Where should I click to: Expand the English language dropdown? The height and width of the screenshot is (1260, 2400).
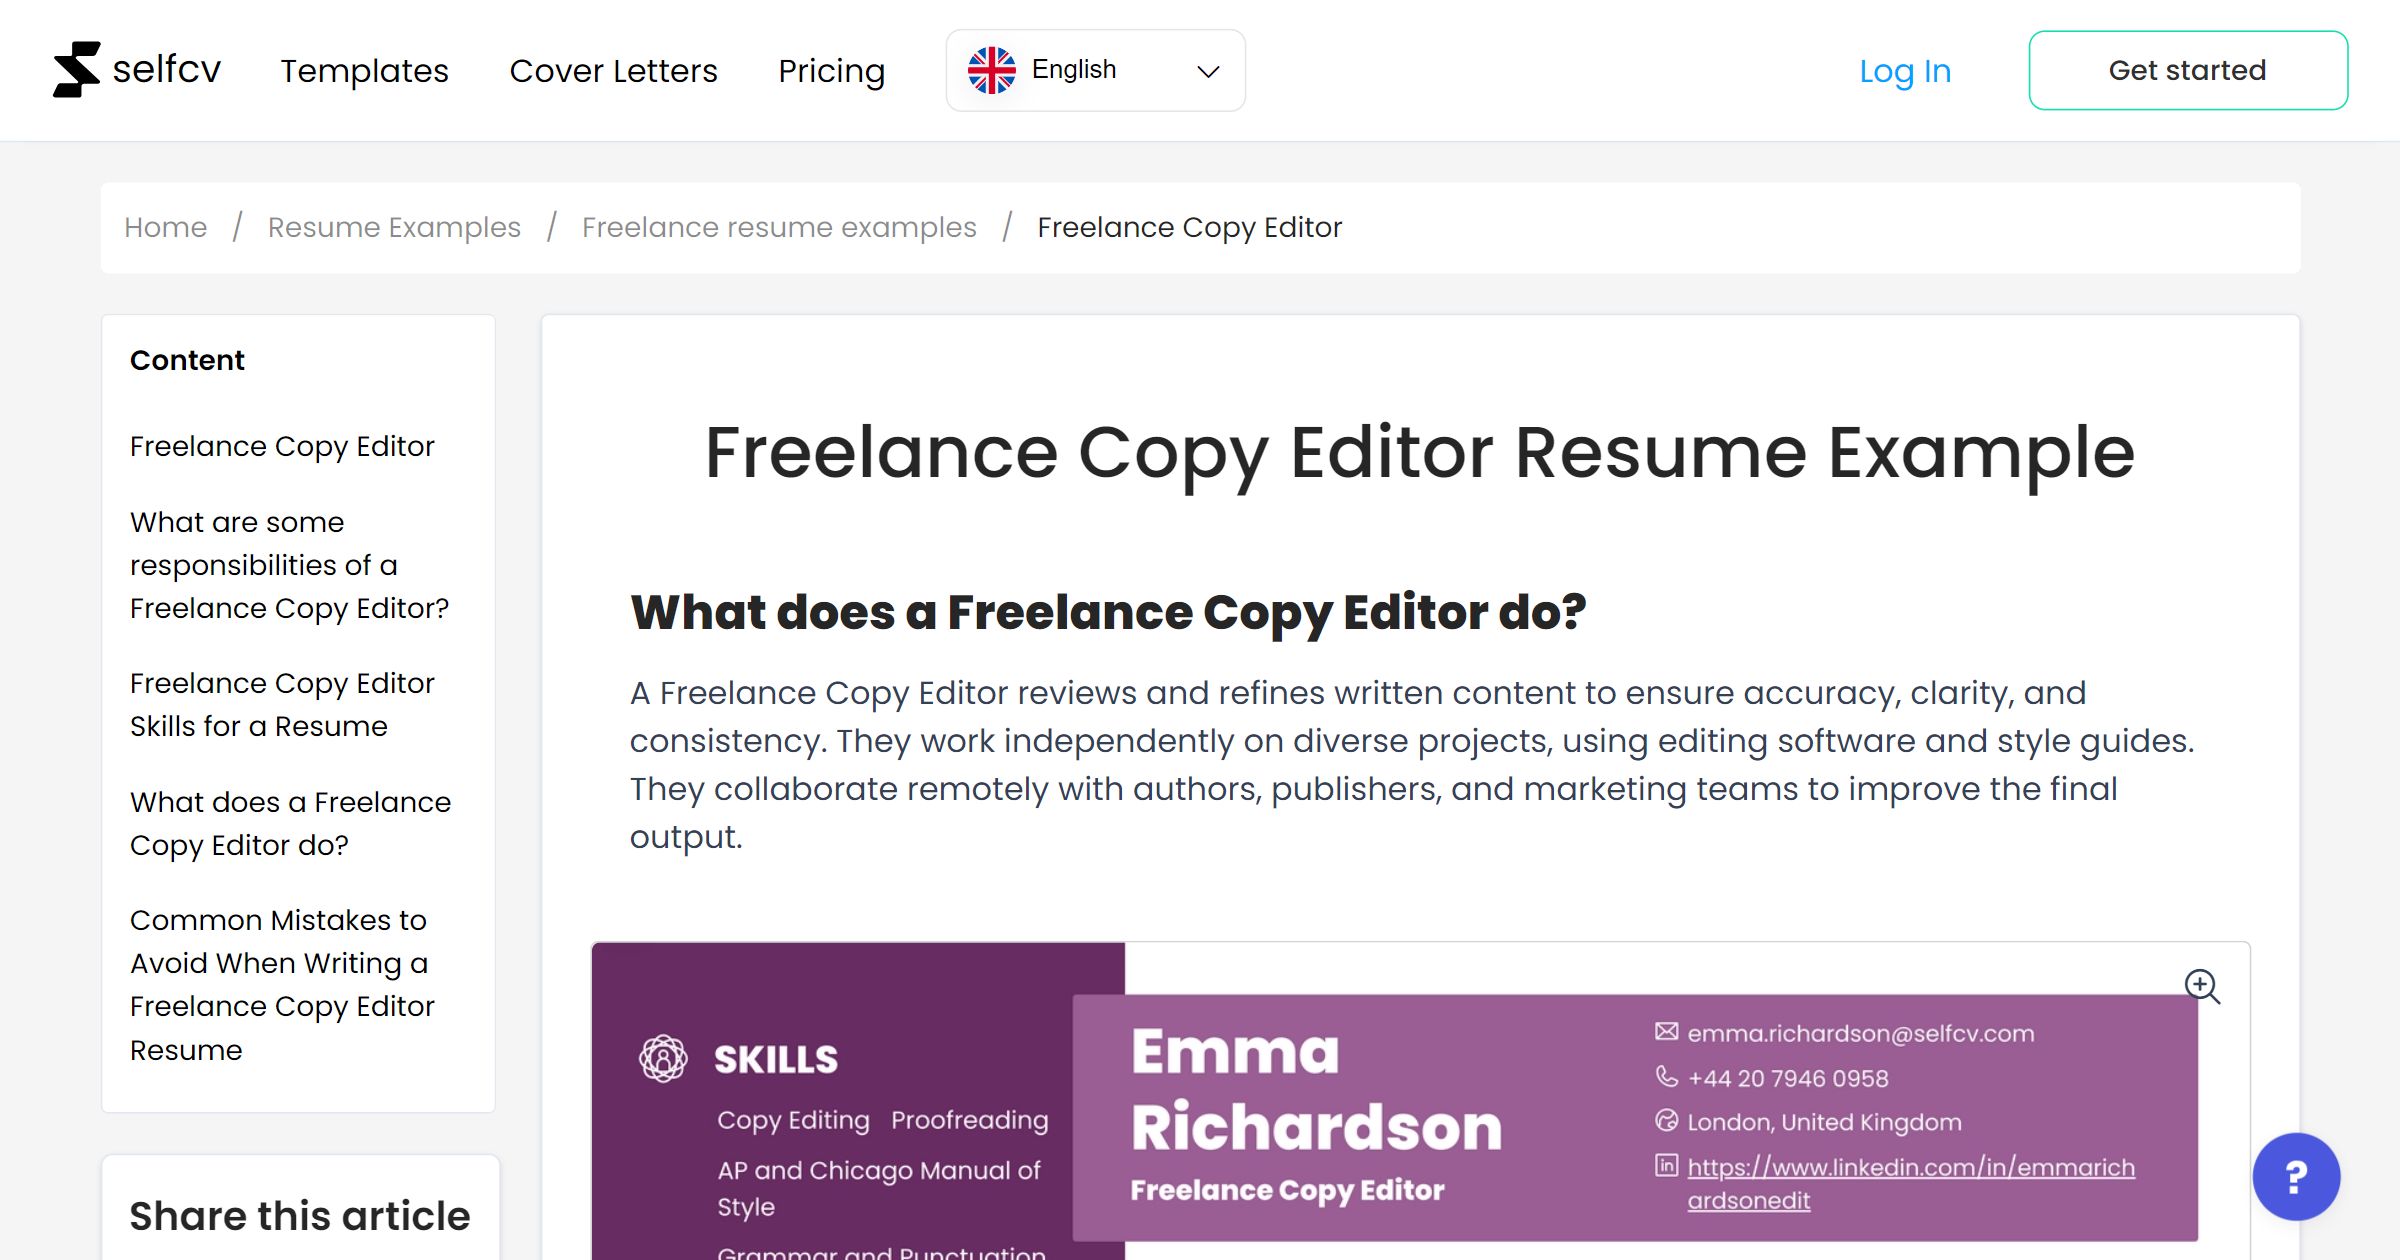point(1095,70)
